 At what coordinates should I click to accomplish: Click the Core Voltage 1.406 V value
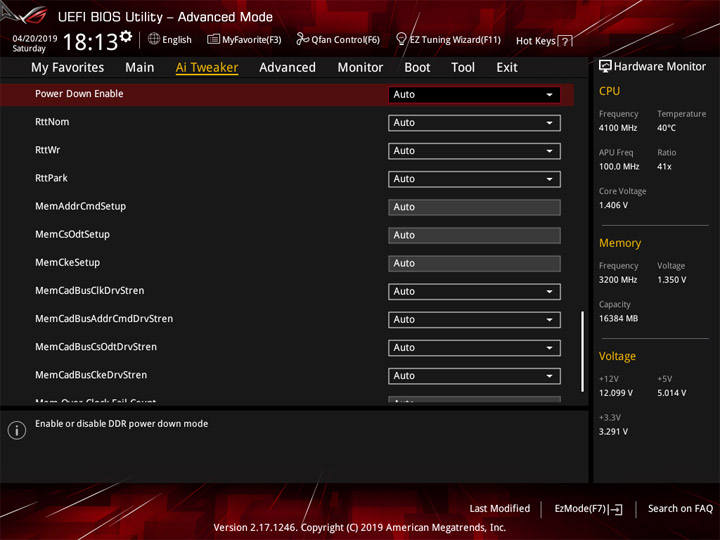[x=613, y=205]
